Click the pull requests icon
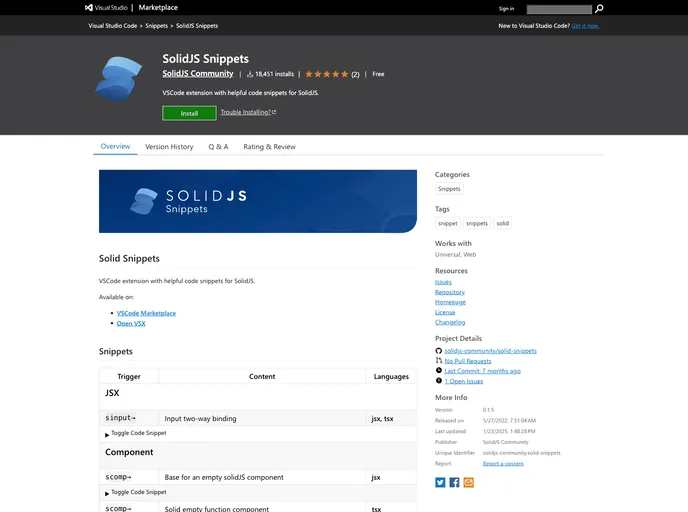Viewport: 688px width, 512px height. (x=438, y=361)
